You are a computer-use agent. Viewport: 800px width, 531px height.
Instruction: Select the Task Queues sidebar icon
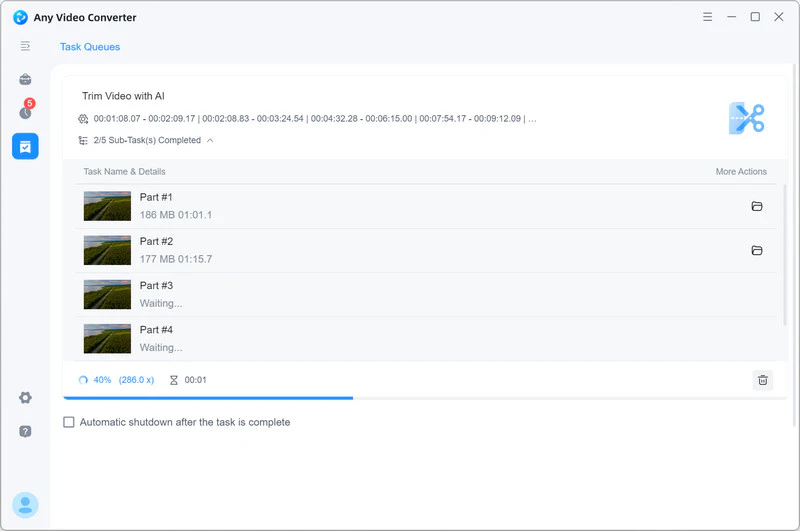pos(25,146)
